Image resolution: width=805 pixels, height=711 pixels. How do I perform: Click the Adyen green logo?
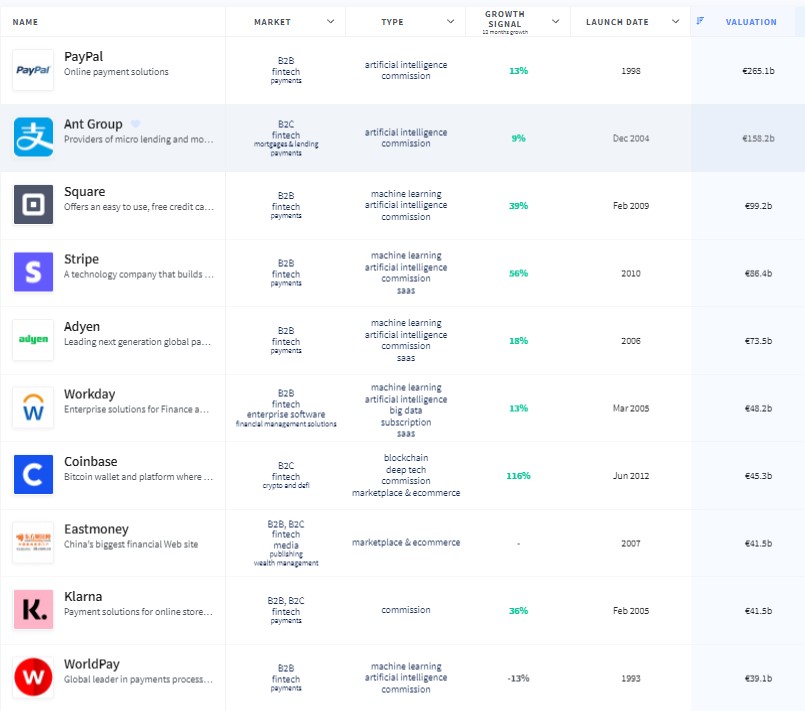click(33, 339)
